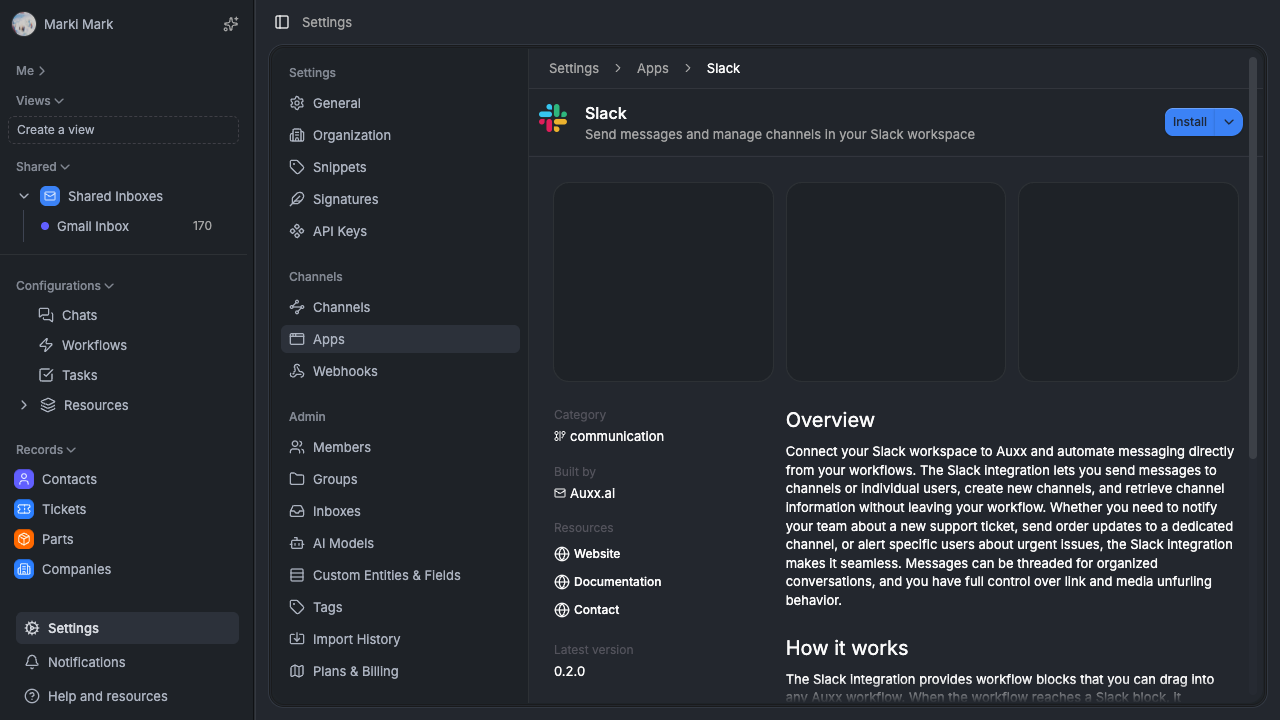The height and width of the screenshot is (720, 1280).
Task: Click the AI Models robot icon
Action: click(x=297, y=543)
